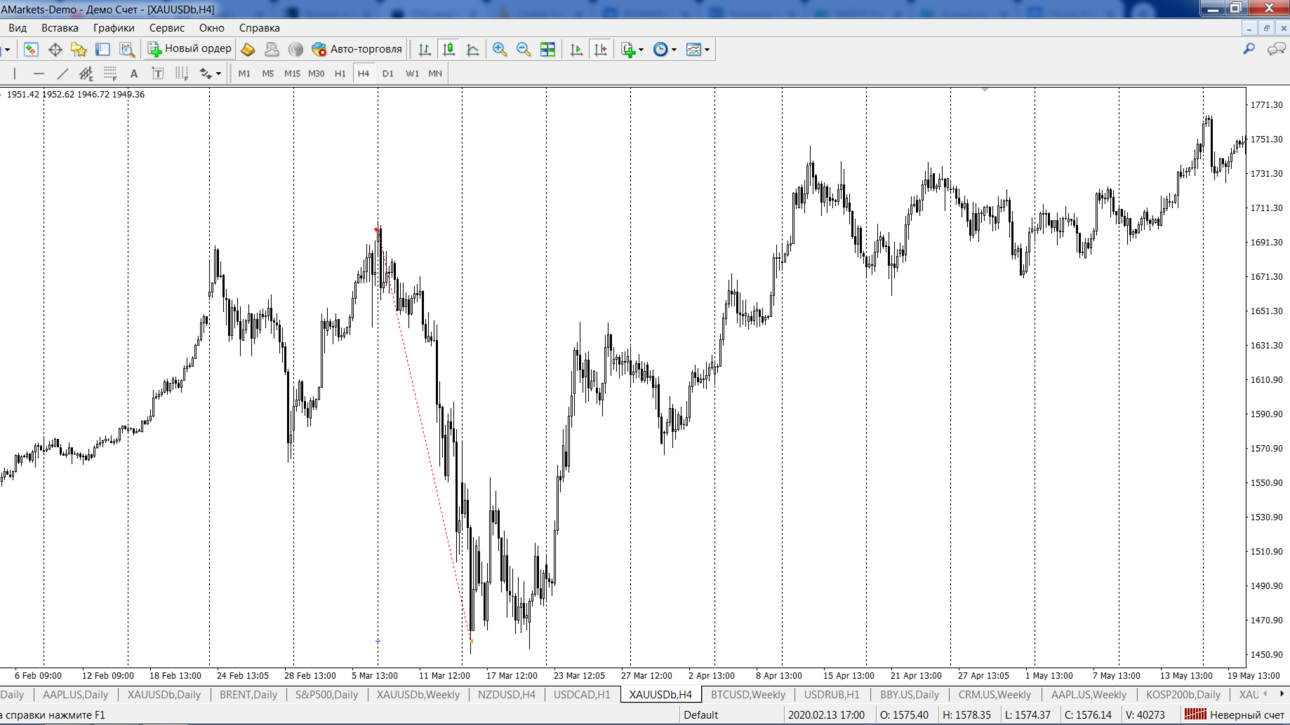Open the Strategy Tester magnifier icon
Image resolution: width=1290 pixels, height=725 pixels.
click(x=127, y=49)
